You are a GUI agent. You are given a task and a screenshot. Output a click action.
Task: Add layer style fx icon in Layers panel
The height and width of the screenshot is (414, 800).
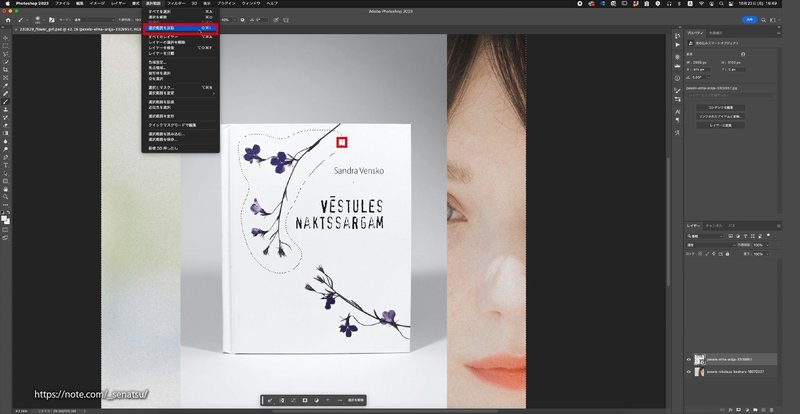(x=731, y=409)
